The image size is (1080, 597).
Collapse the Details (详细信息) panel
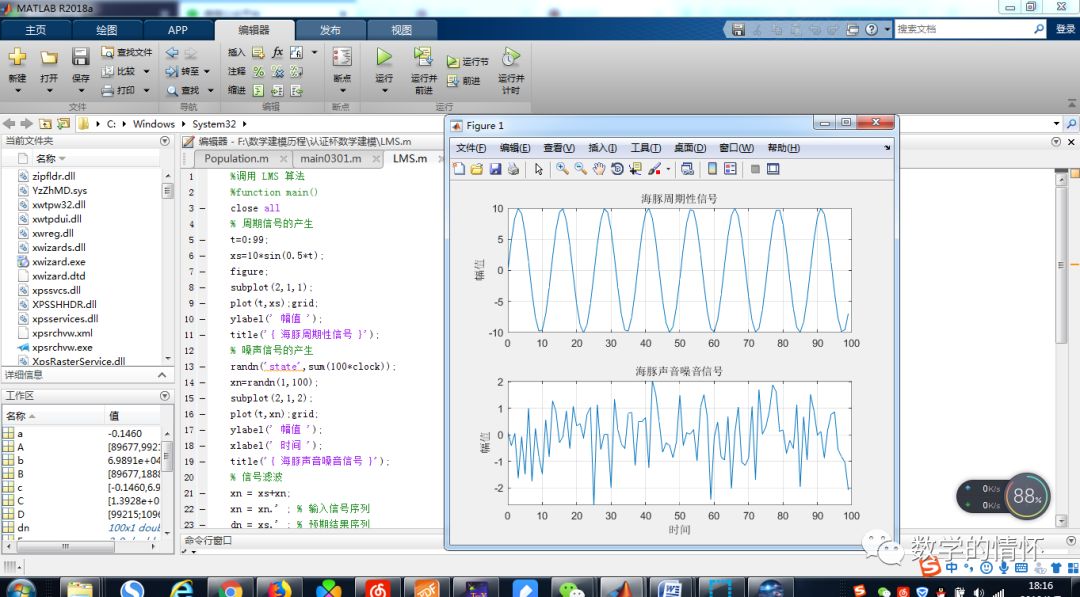click(x=163, y=375)
